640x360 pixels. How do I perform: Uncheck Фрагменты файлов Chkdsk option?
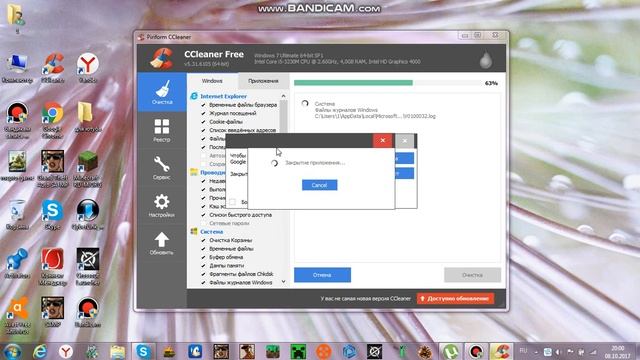point(203,274)
